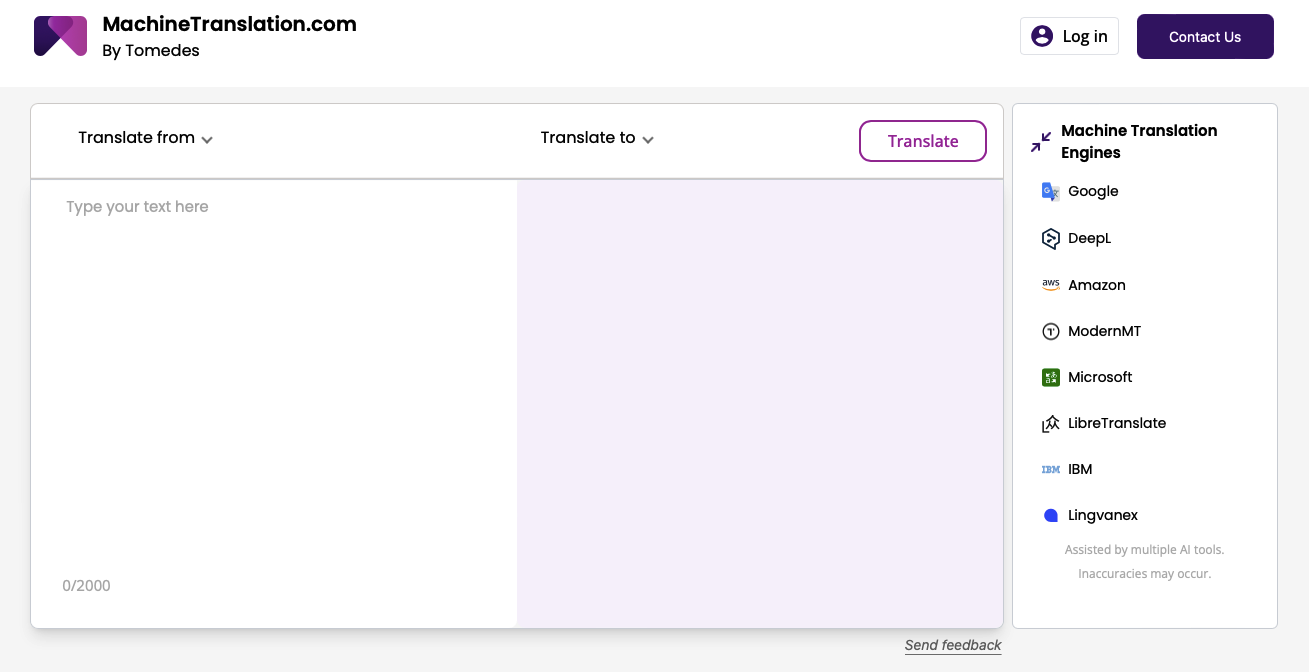The width and height of the screenshot is (1309, 672).
Task: Select the Google translation engine icon
Action: (x=1051, y=191)
